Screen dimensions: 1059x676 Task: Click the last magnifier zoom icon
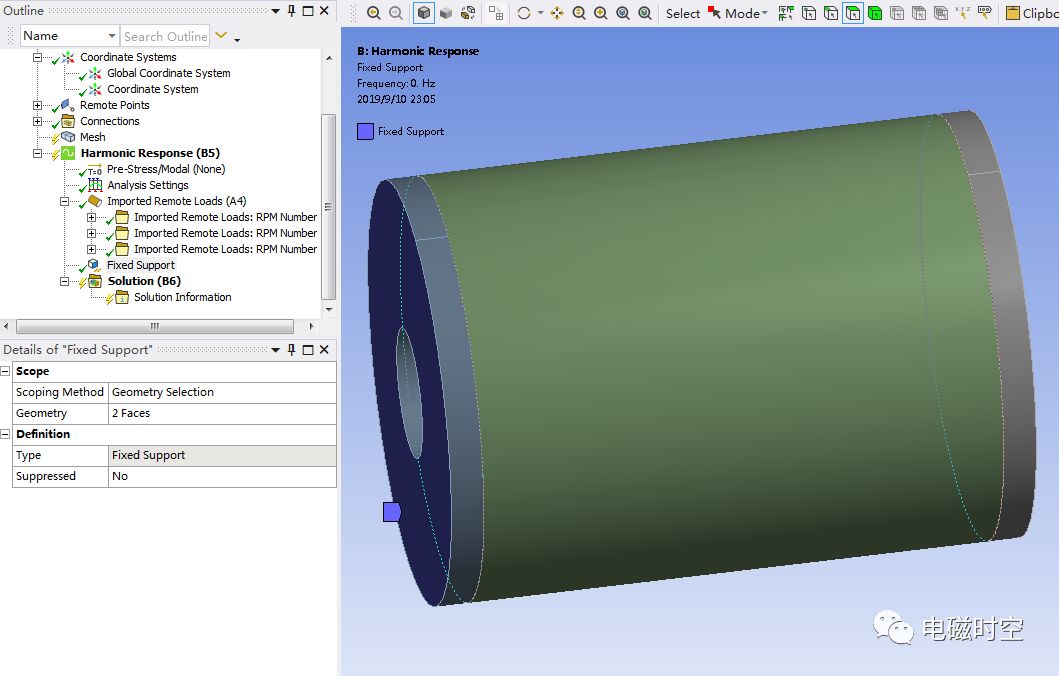pos(645,13)
